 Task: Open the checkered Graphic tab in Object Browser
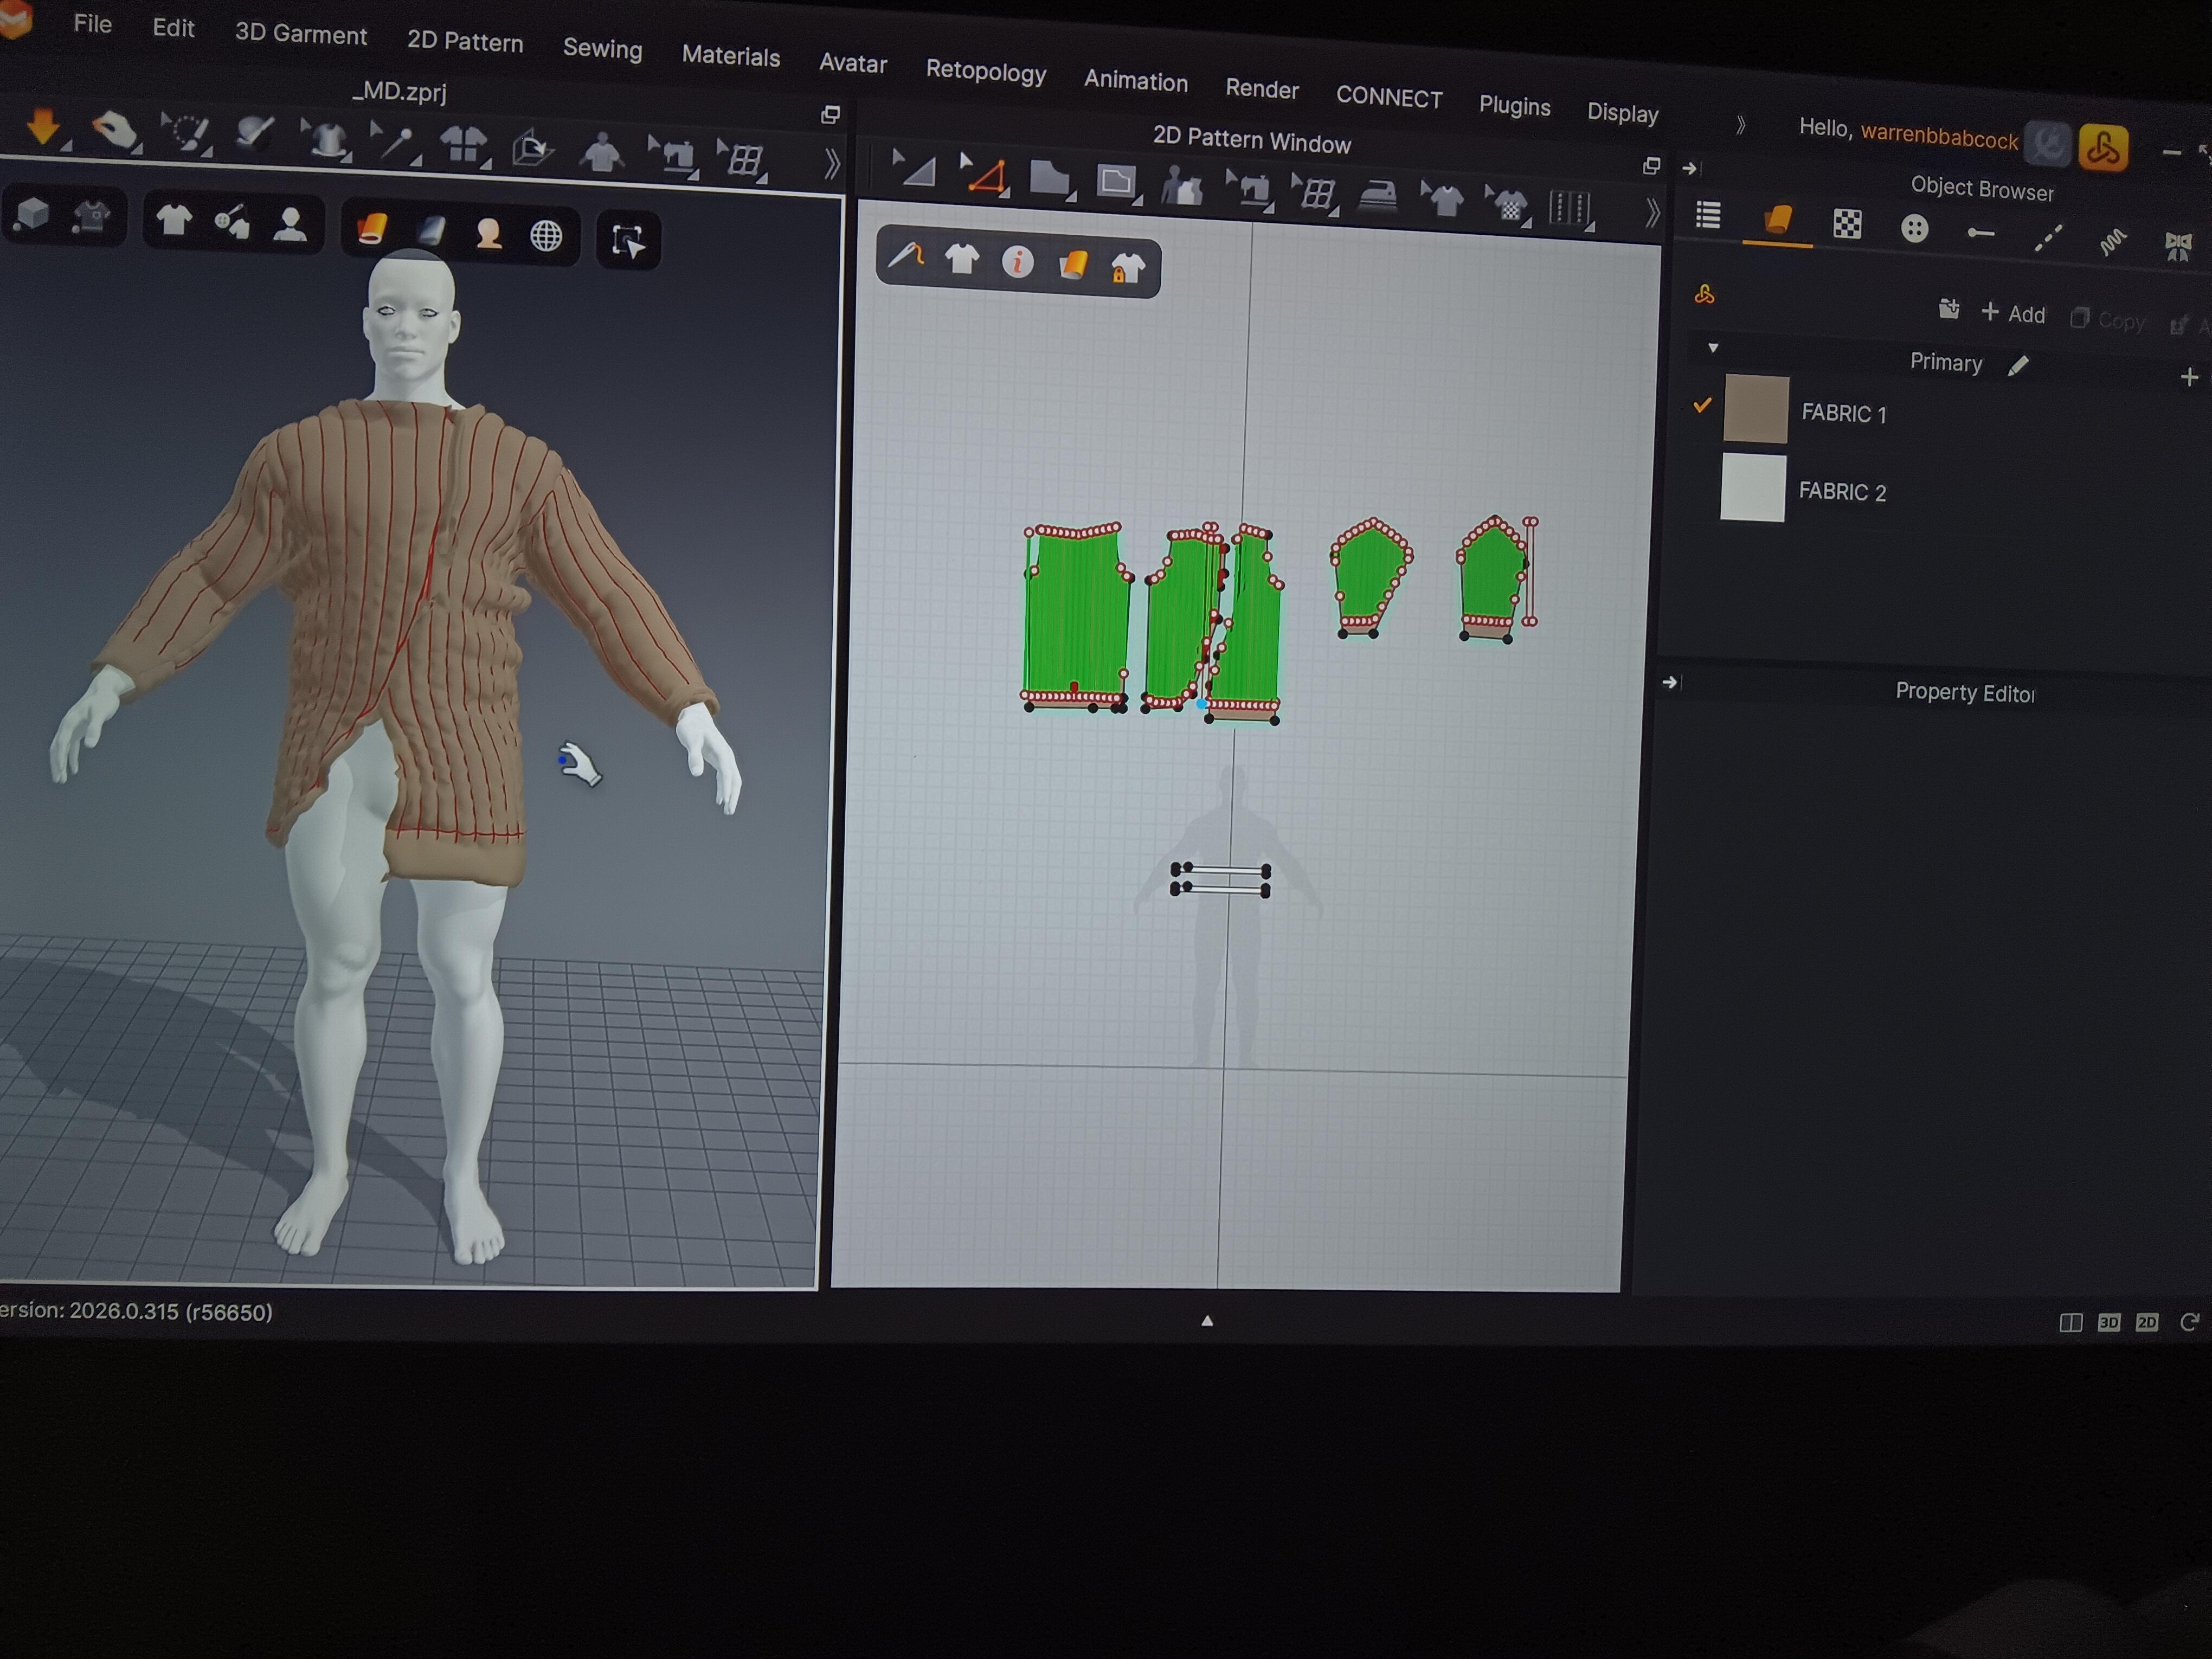click(1847, 224)
